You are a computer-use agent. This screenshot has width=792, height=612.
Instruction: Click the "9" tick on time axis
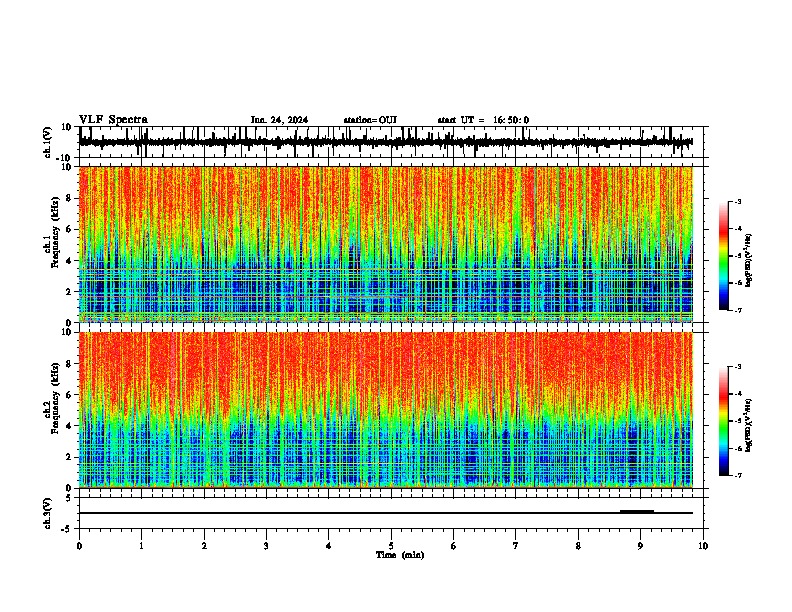640,546
